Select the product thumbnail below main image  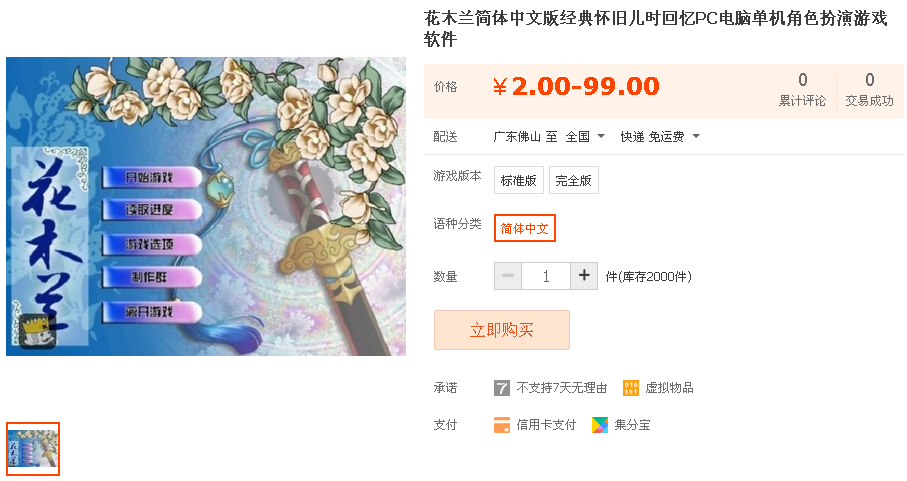coord(33,449)
